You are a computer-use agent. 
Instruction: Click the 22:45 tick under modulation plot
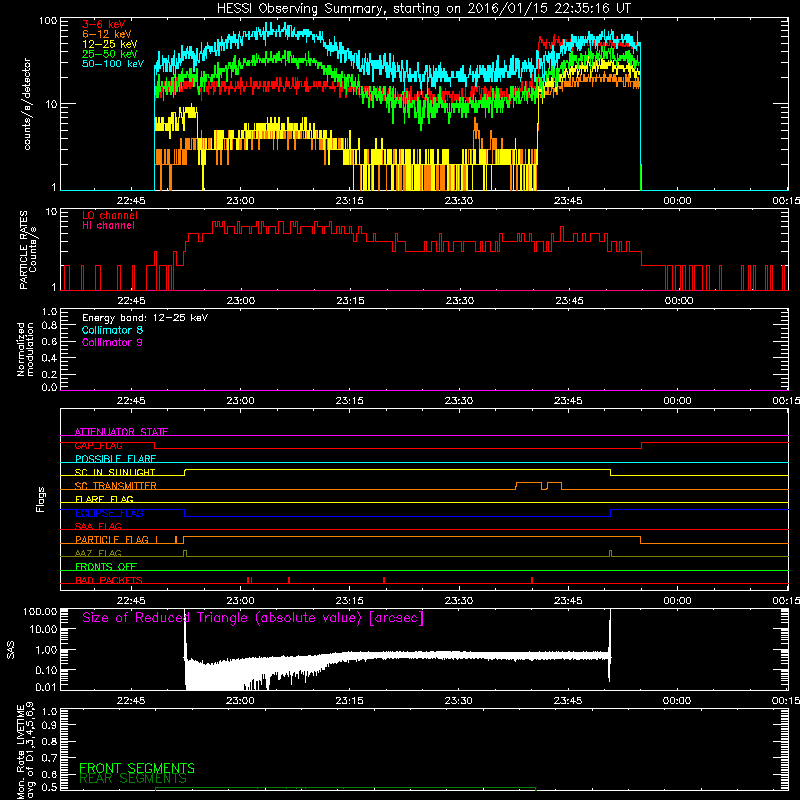(131, 401)
